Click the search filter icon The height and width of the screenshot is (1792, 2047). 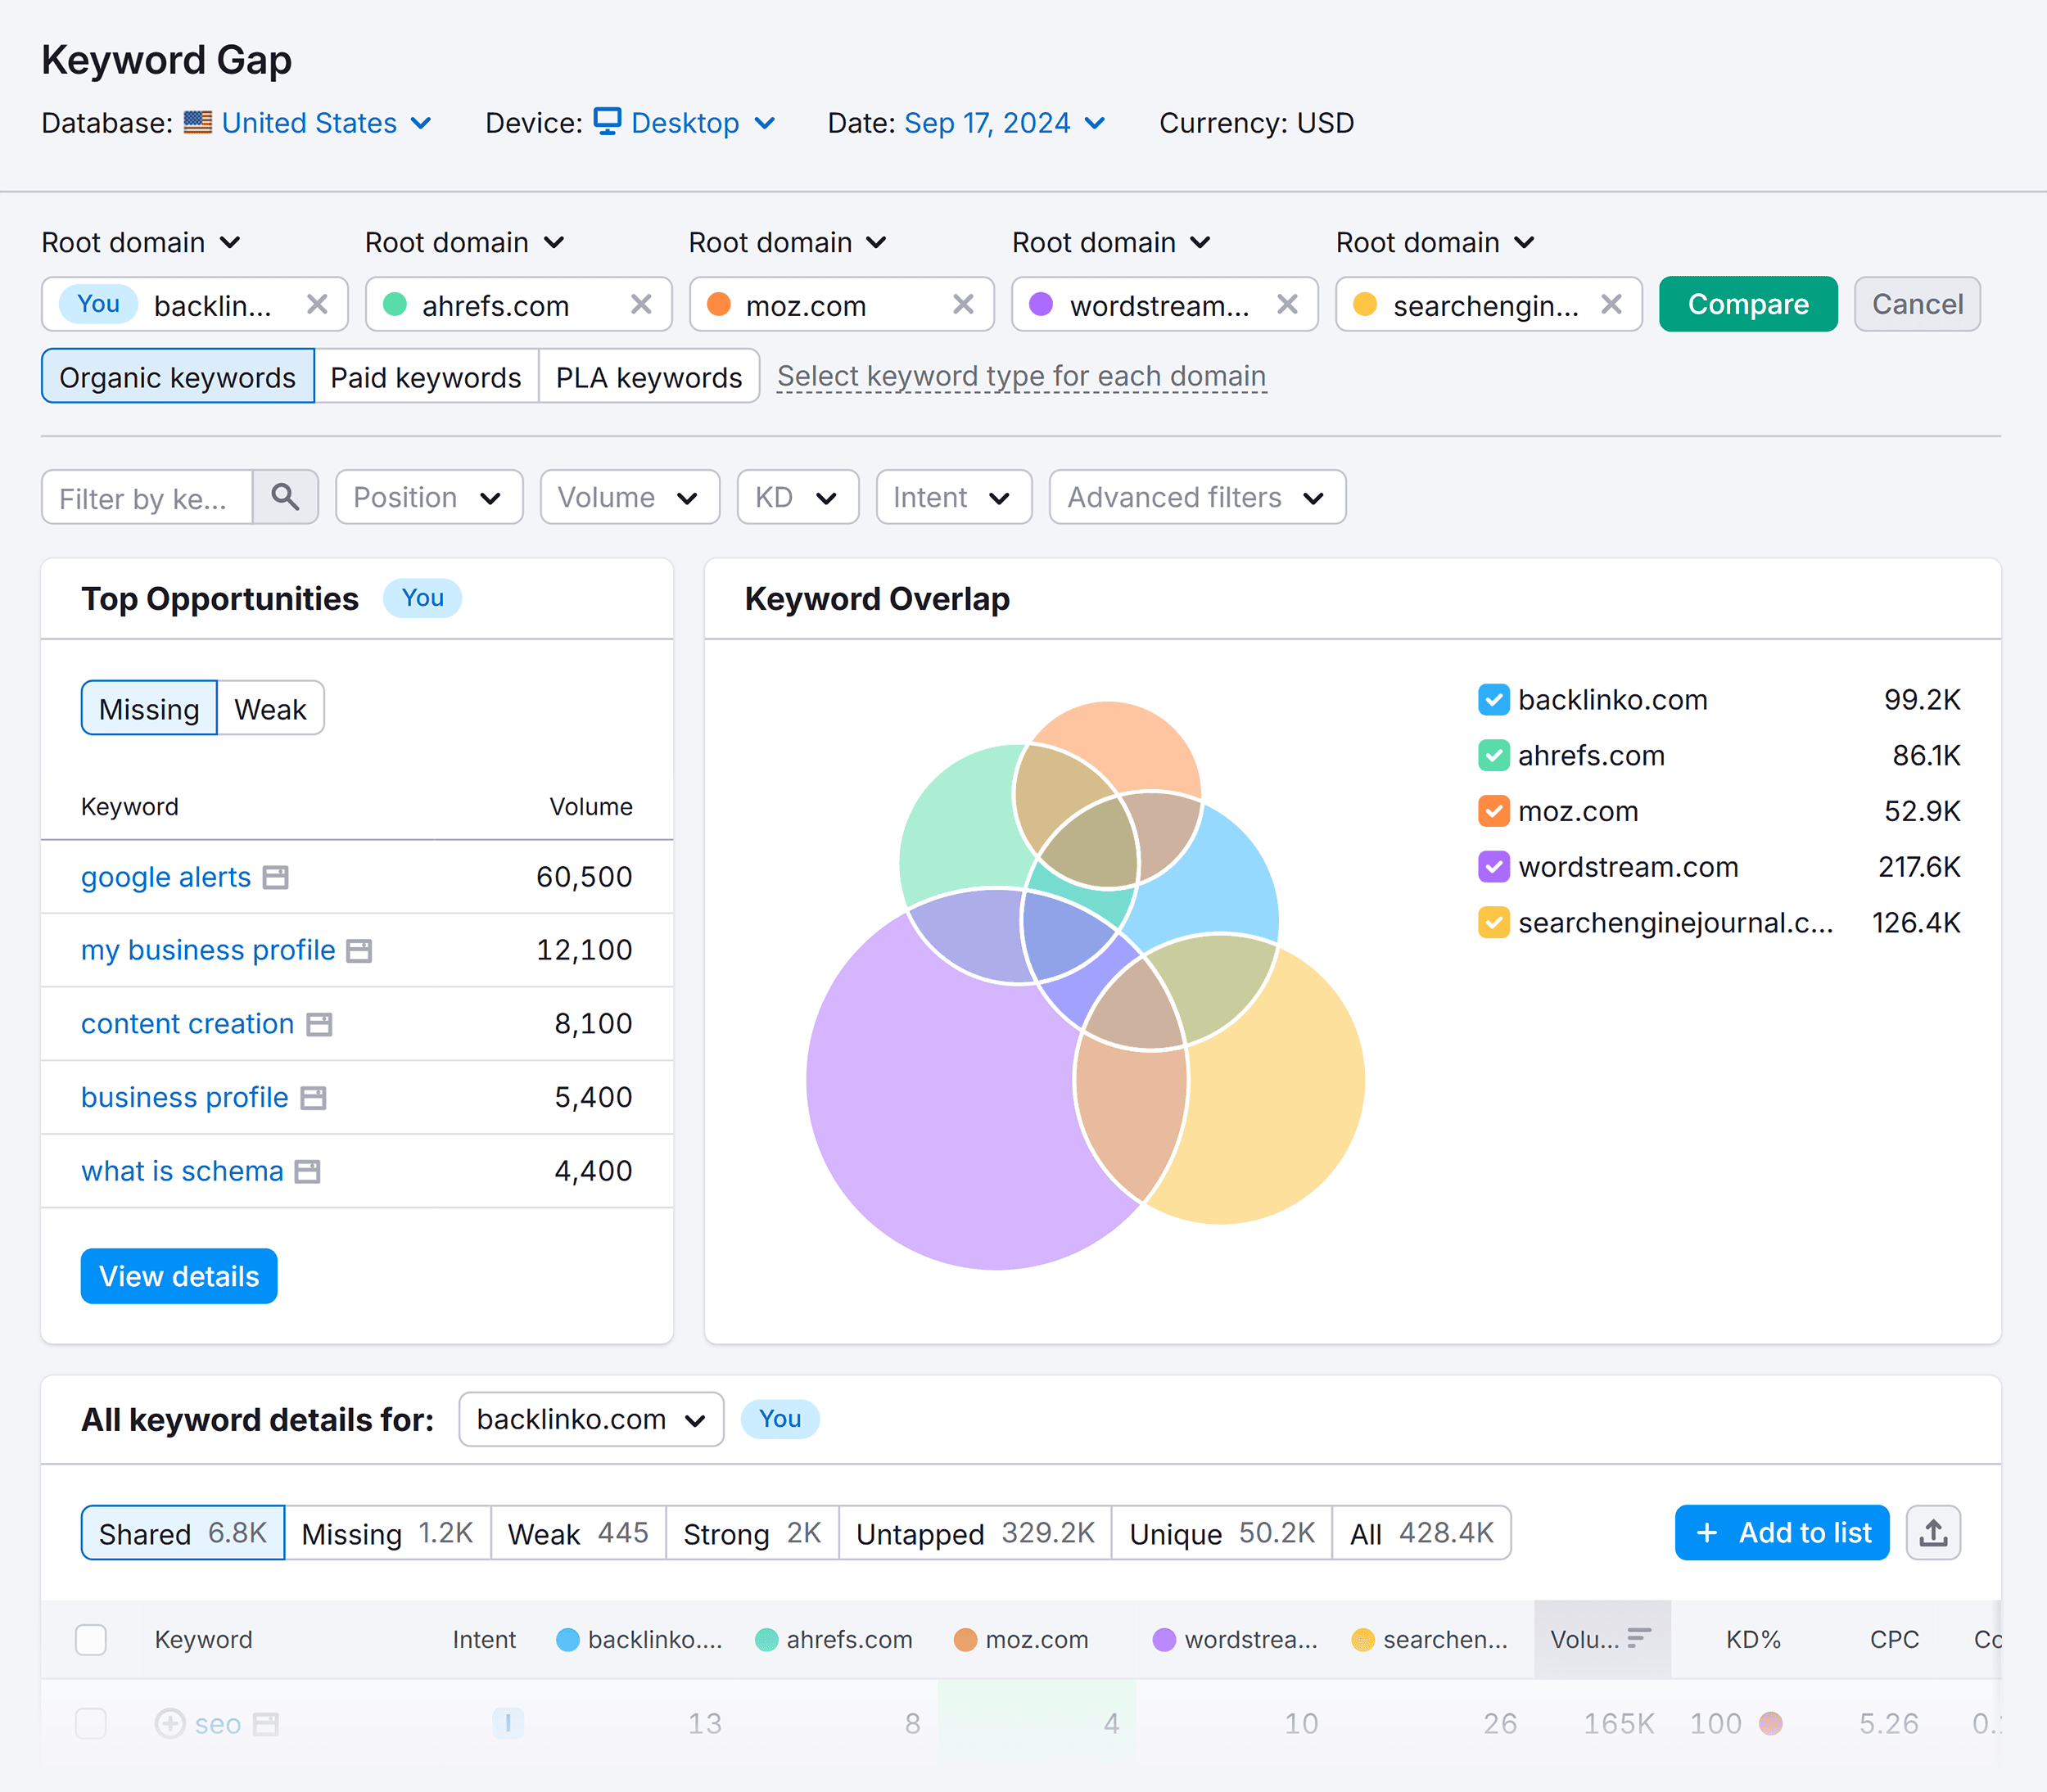click(284, 498)
